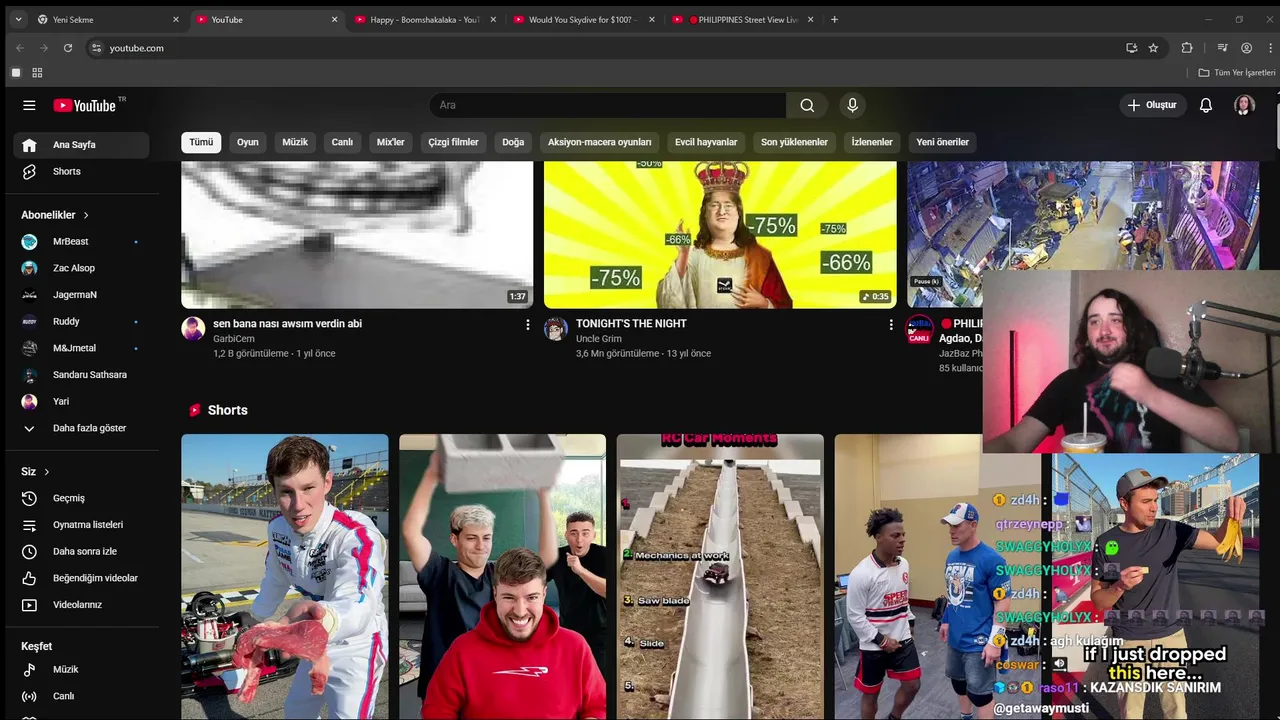Expand the Abonelikler section chevron
The width and height of the screenshot is (1280, 720).
click(x=86, y=215)
